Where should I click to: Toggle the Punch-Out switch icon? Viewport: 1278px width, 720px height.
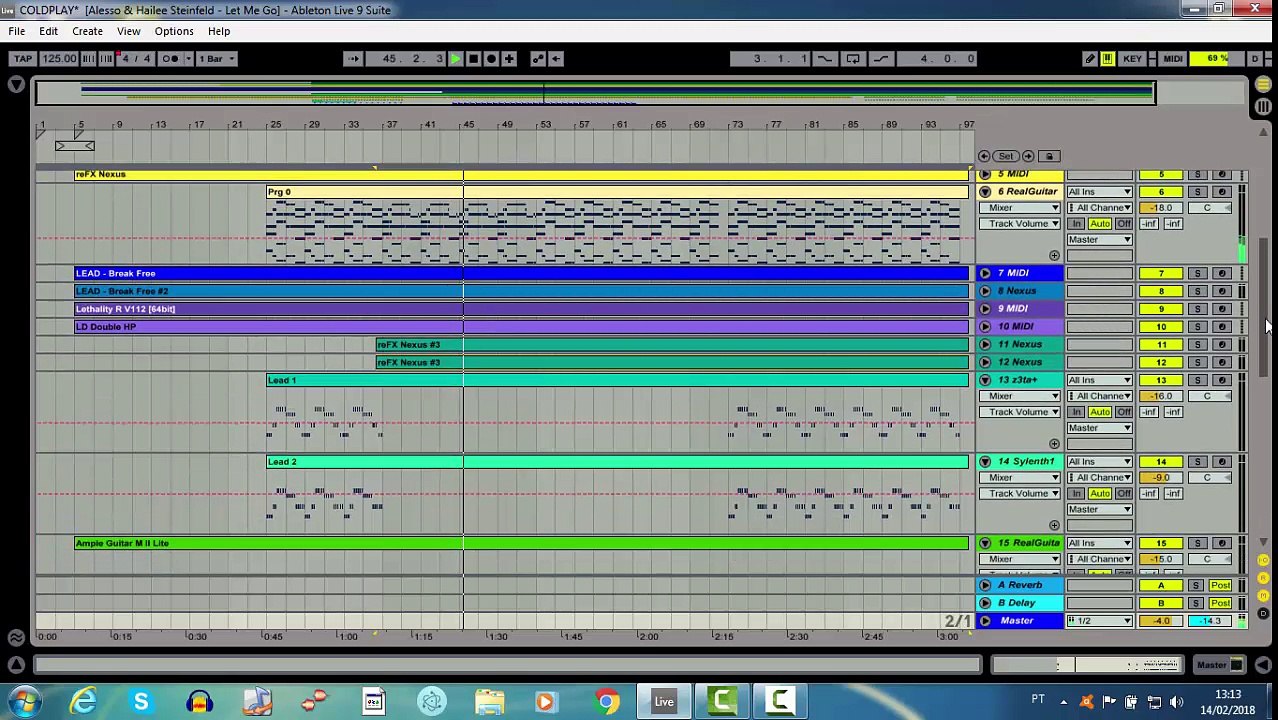pos(881,59)
